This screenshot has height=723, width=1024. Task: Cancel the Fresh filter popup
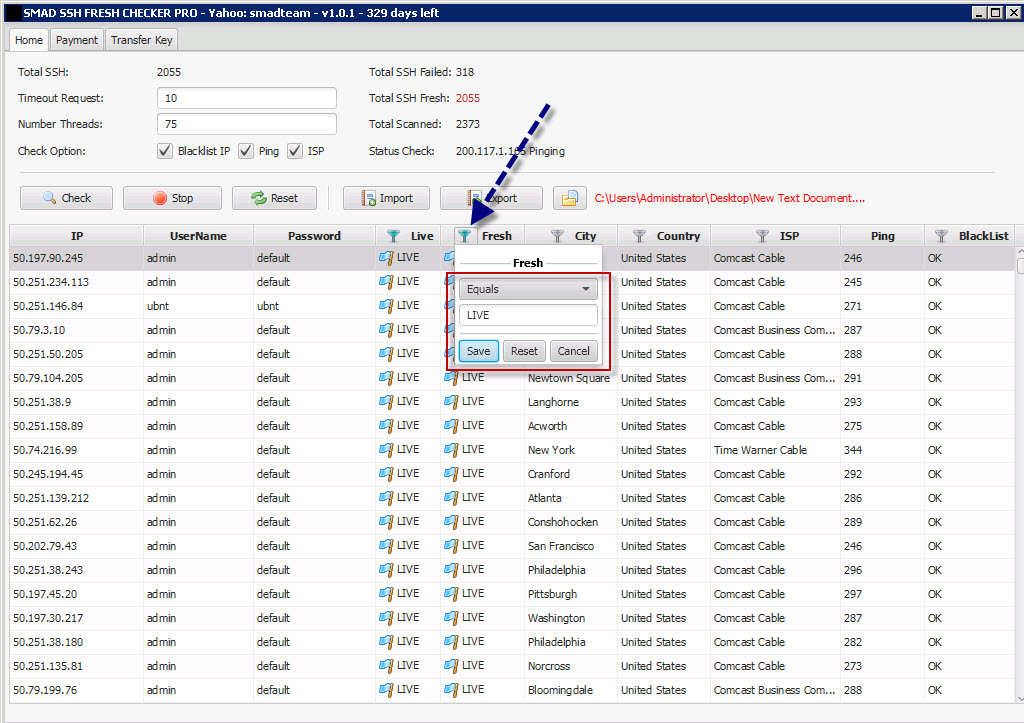coord(573,351)
